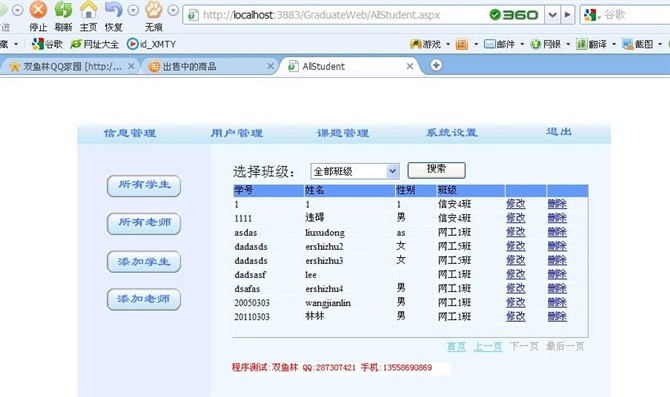Click the 所有老师 sidebar button

click(144, 223)
